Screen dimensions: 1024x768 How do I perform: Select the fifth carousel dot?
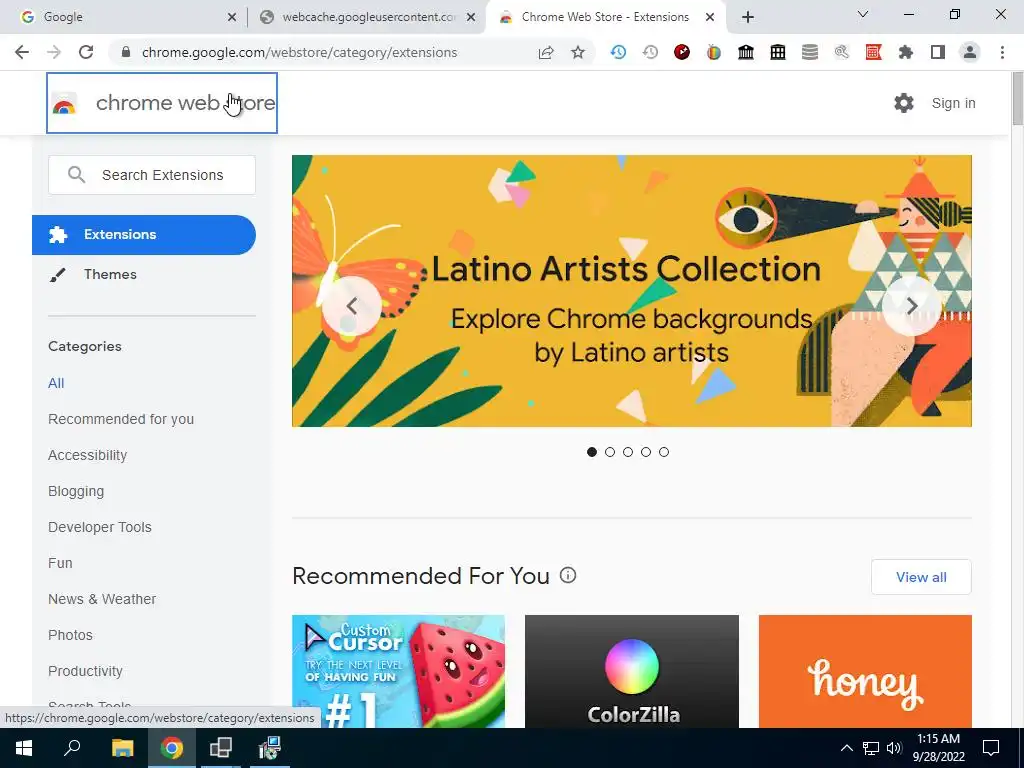(664, 452)
